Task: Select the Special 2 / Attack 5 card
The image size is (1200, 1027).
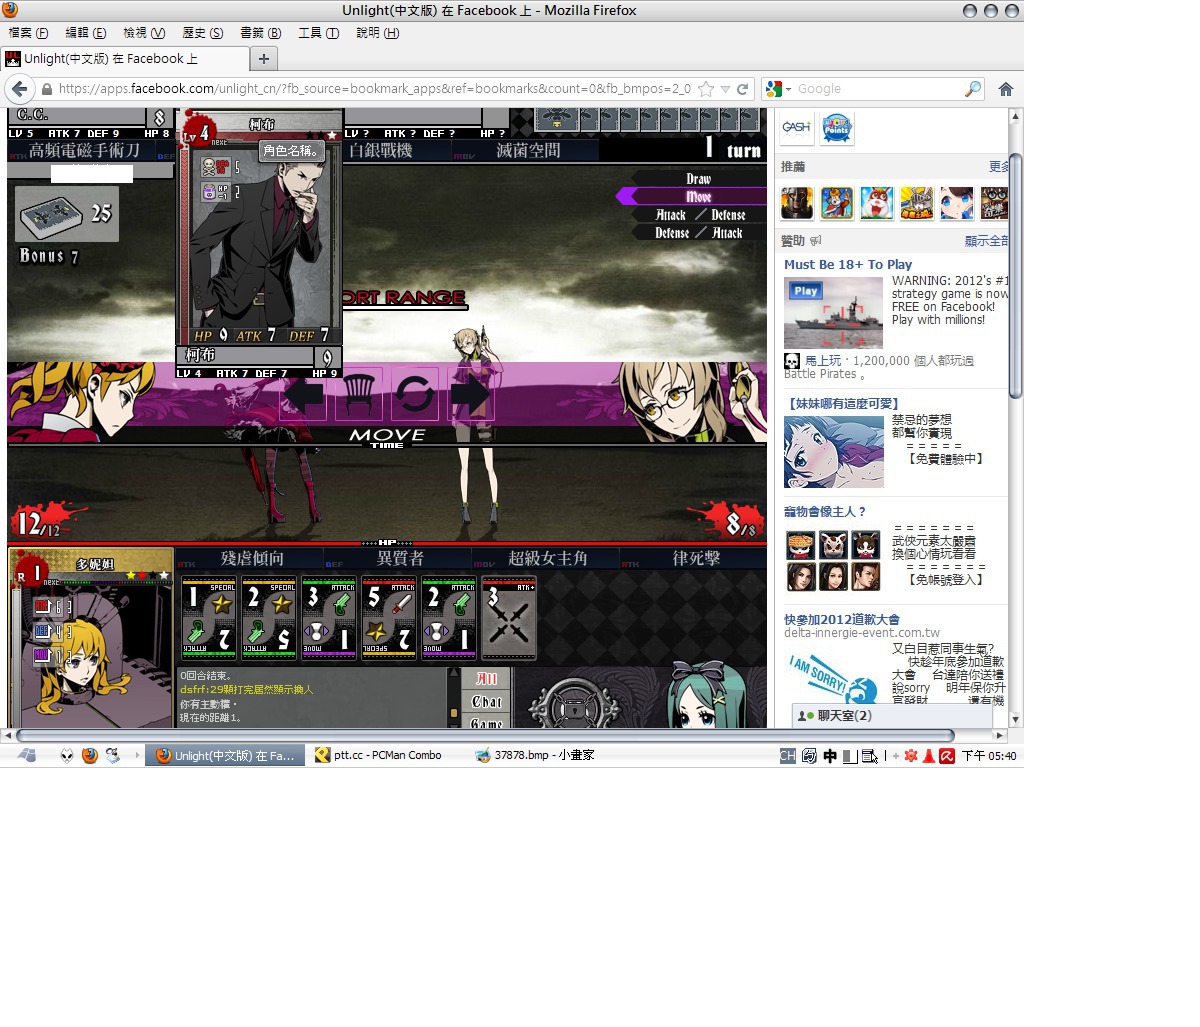Action: click(x=269, y=618)
